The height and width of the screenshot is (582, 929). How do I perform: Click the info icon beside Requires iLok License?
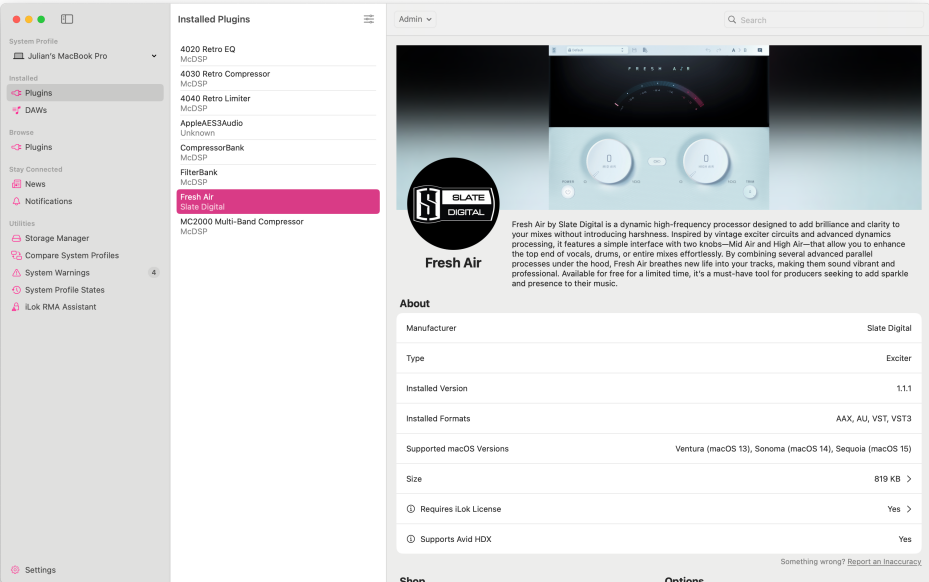click(x=411, y=509)
